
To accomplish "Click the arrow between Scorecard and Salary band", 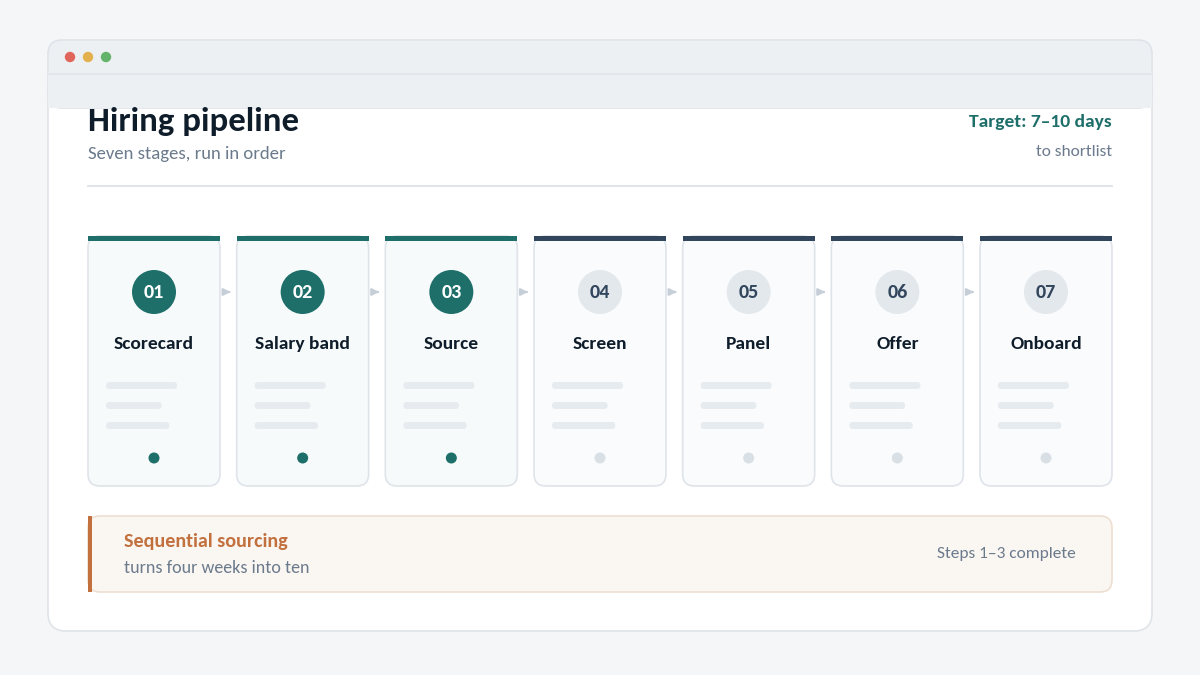I will (227, 292).
